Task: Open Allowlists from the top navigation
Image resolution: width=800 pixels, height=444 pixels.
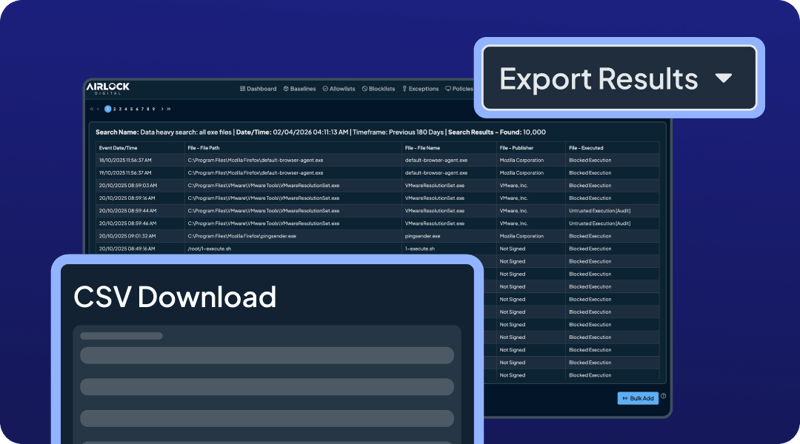Action: tap(338, 89)
